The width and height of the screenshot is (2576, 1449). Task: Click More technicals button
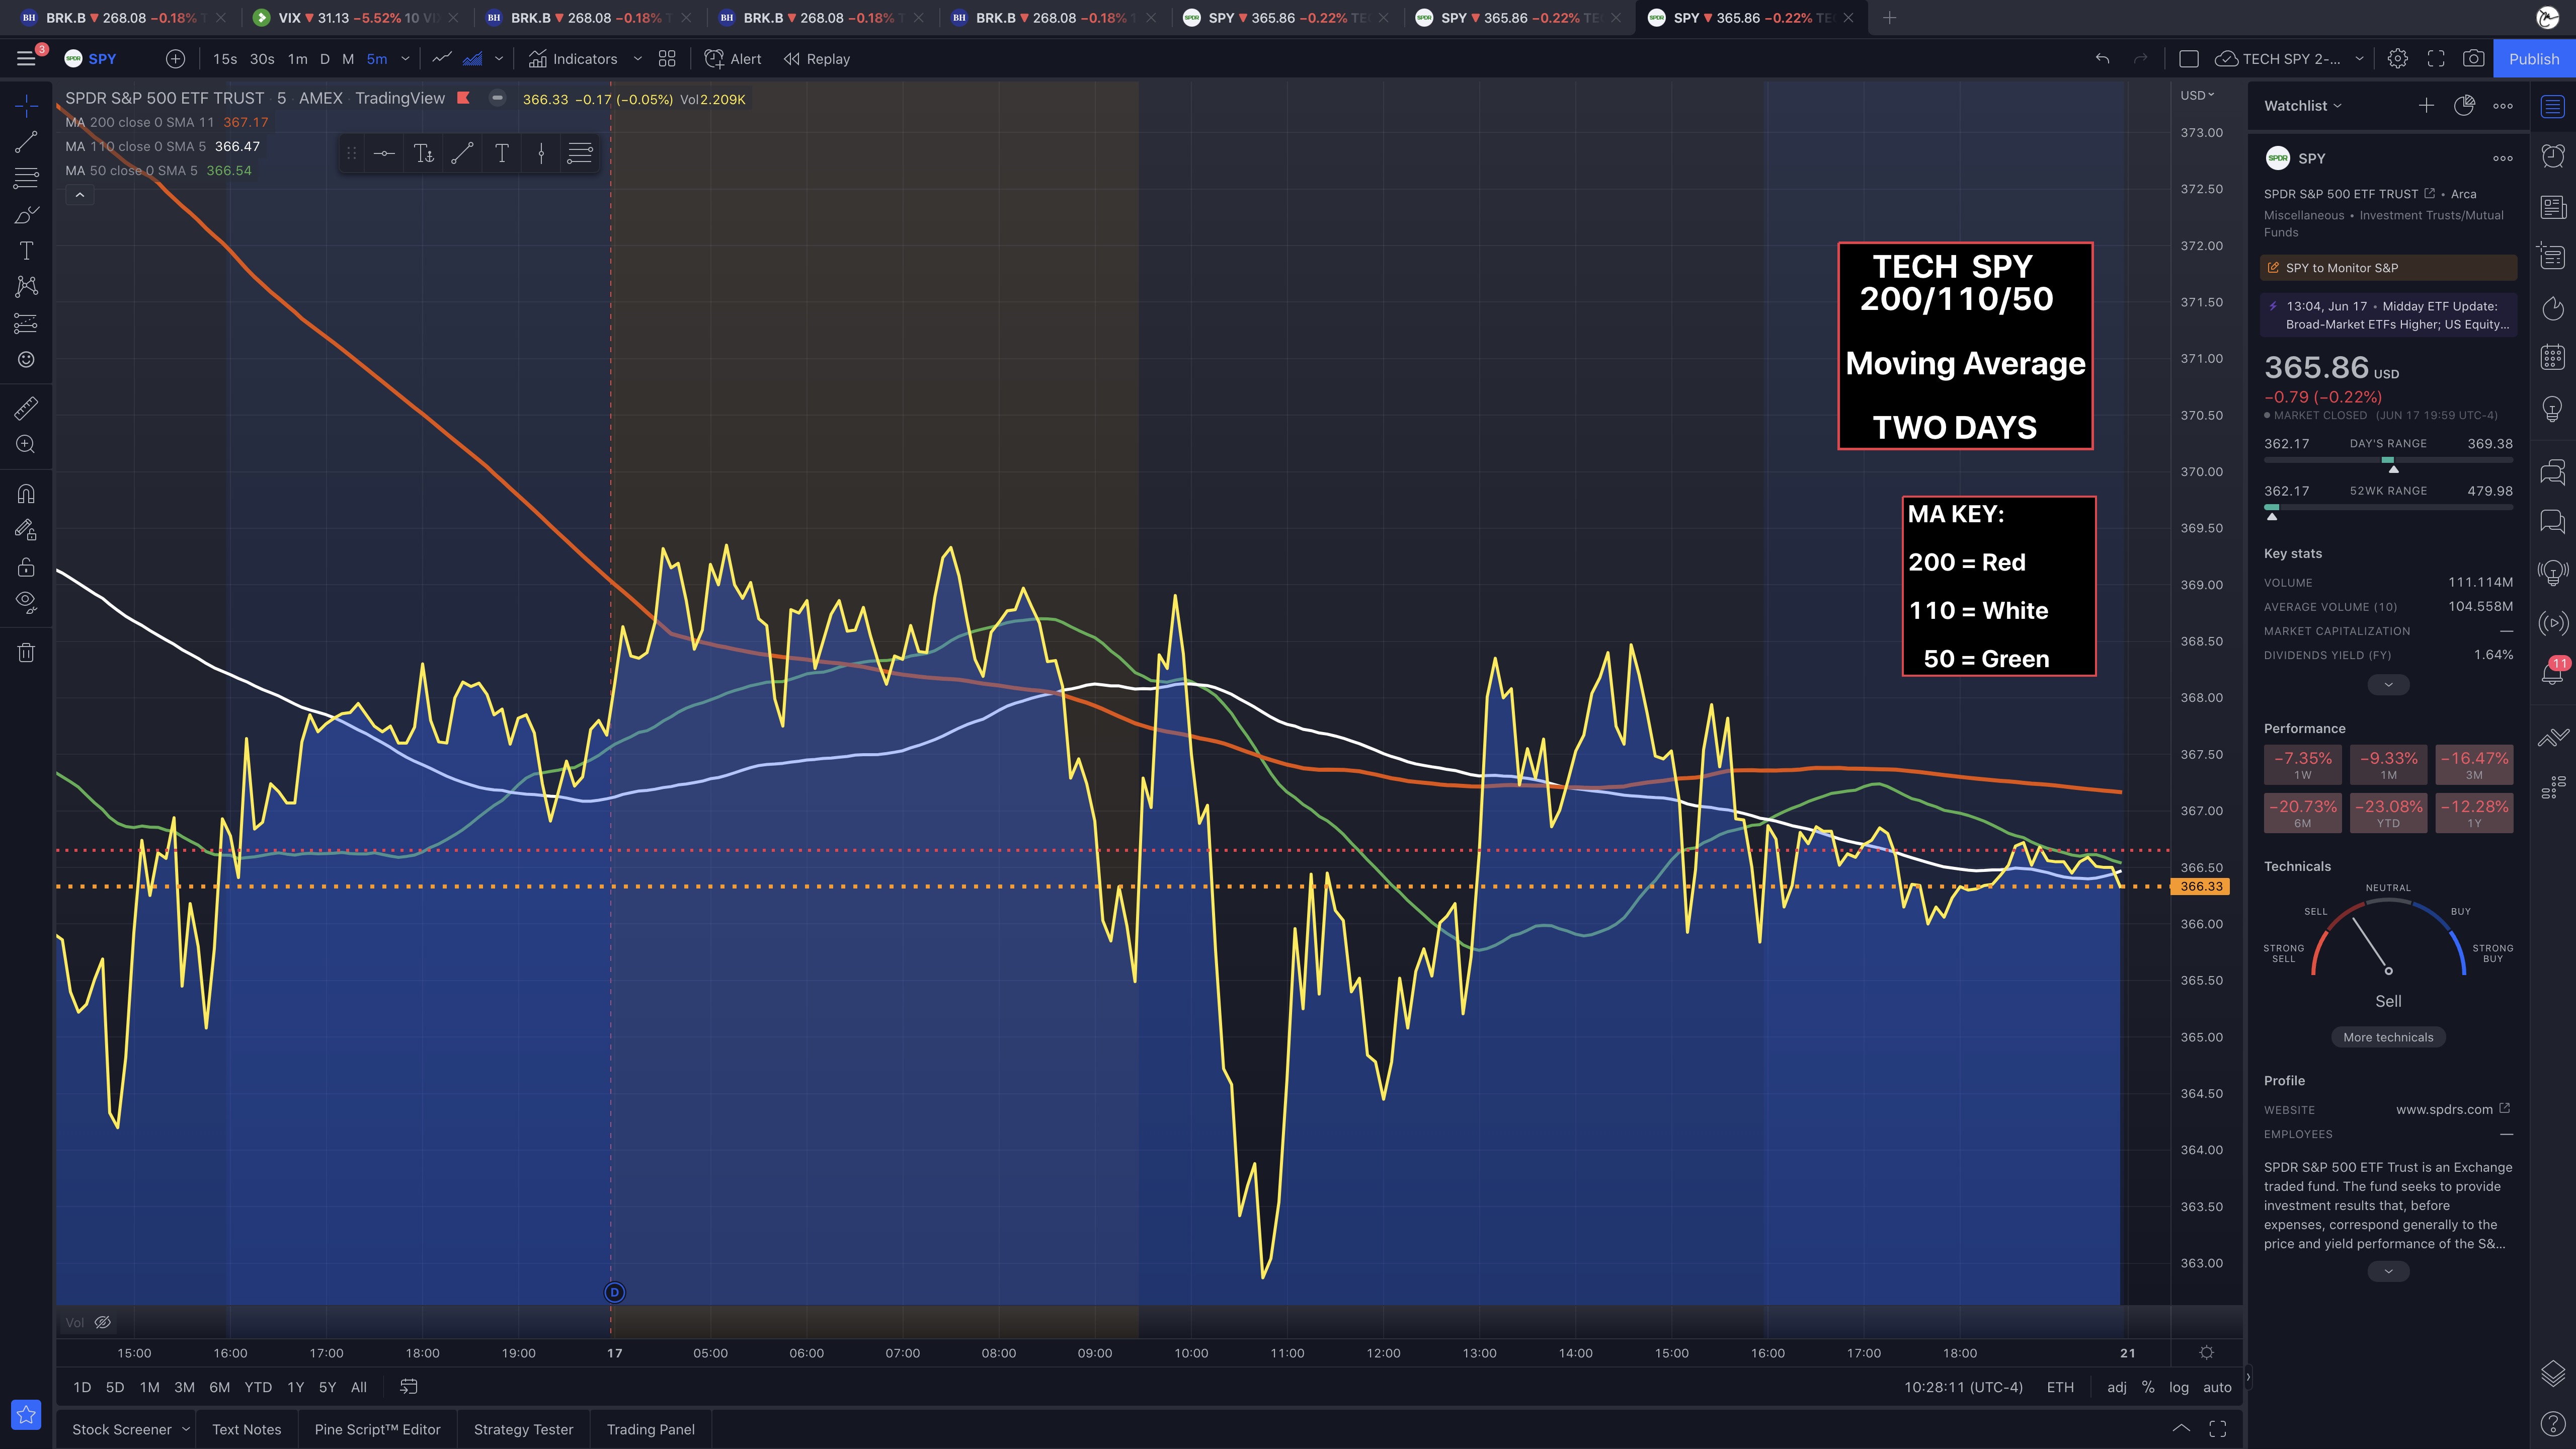coord(2388,1037)
